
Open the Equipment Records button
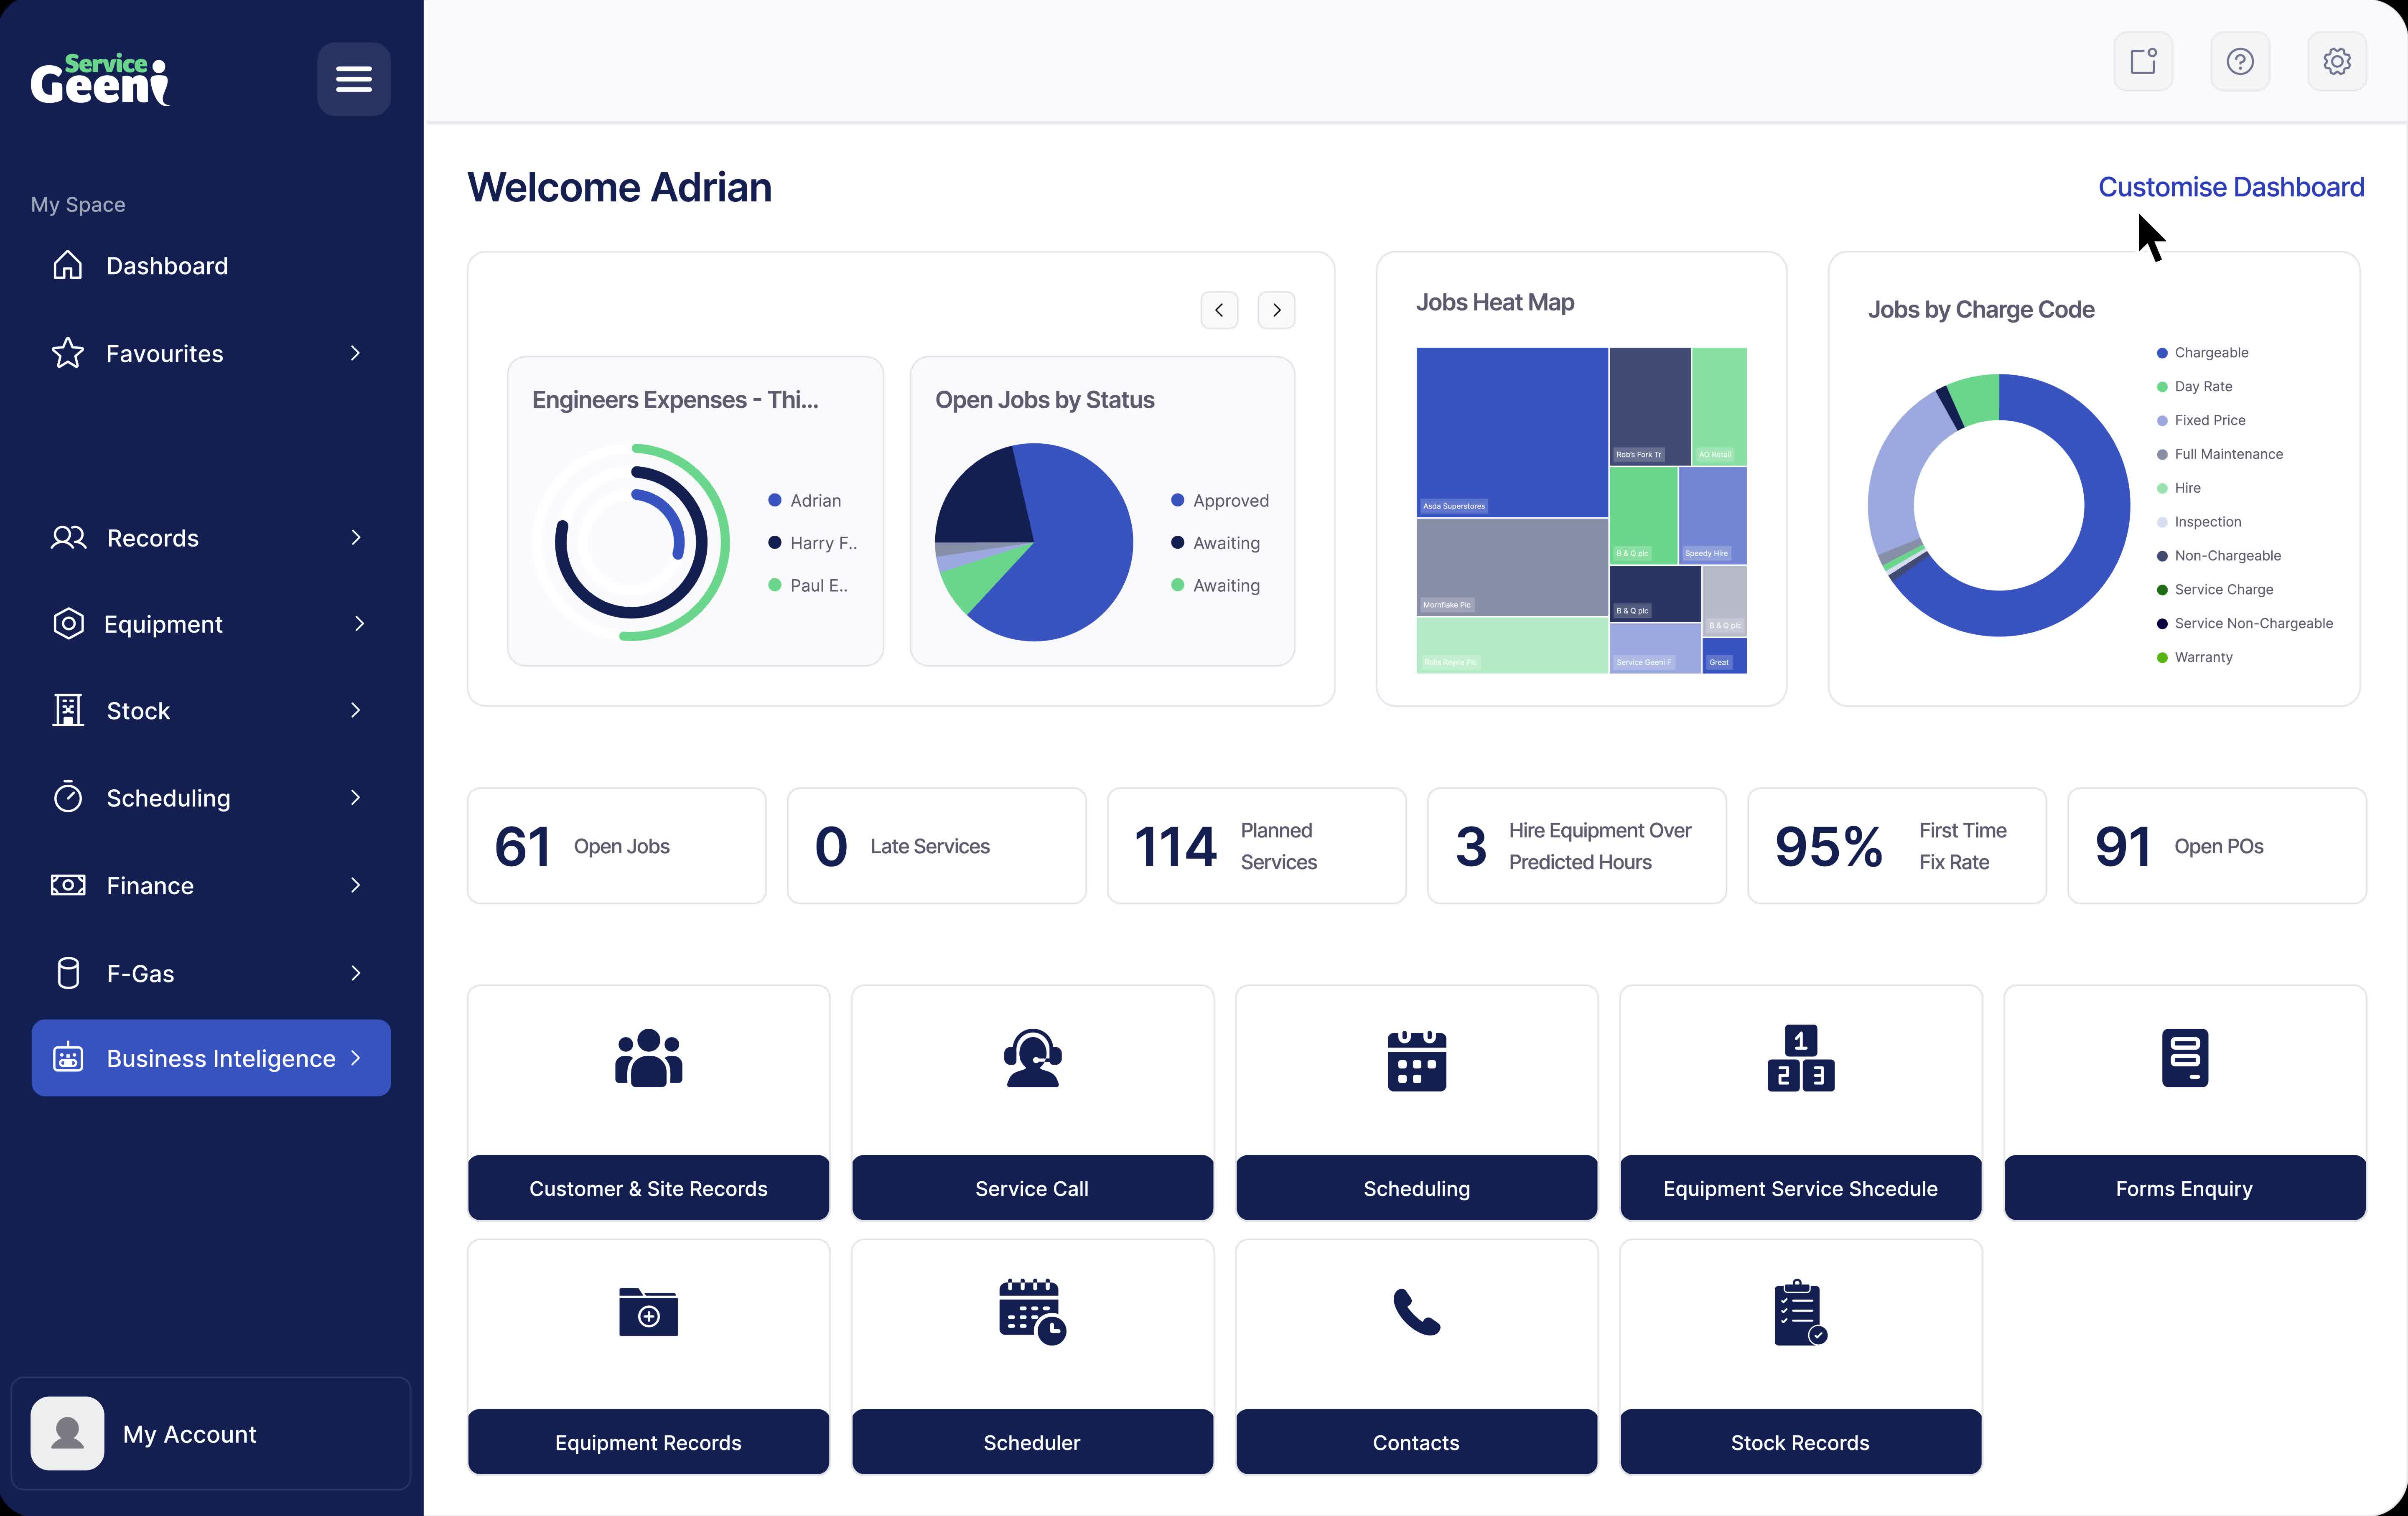coord(648,1442)
